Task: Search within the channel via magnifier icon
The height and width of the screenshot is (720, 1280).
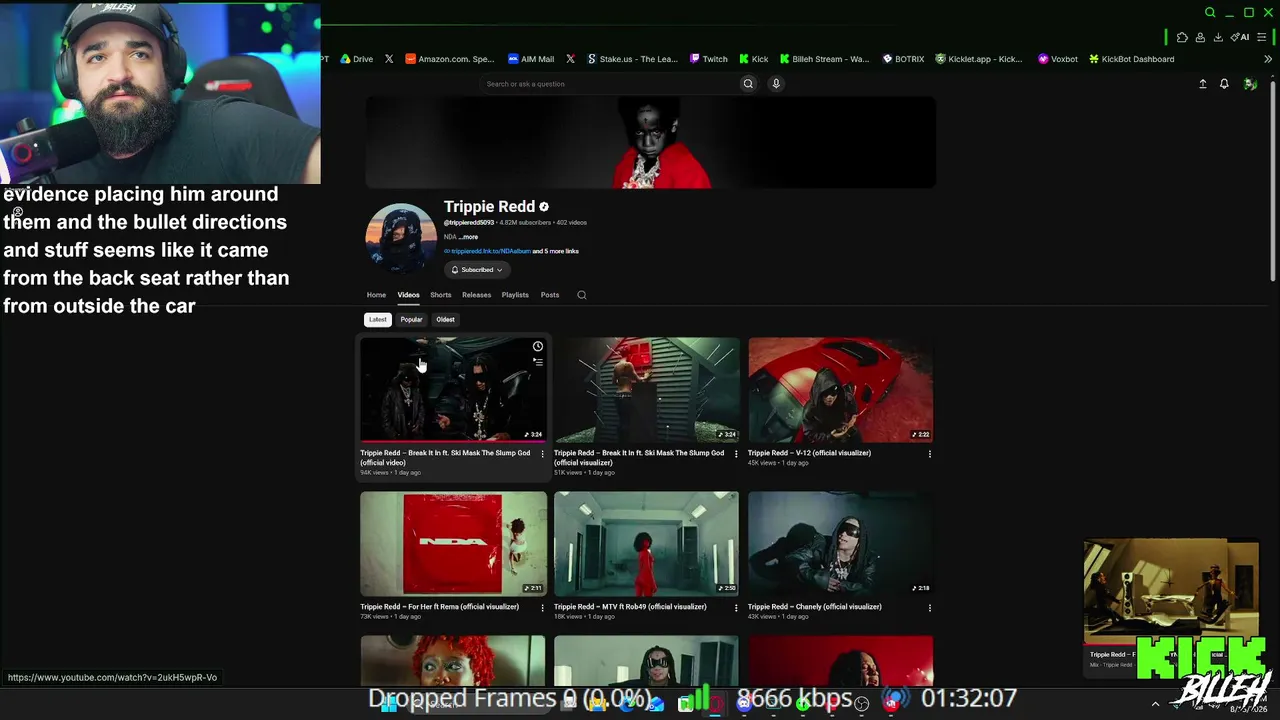Action: (x=582, y=295)
